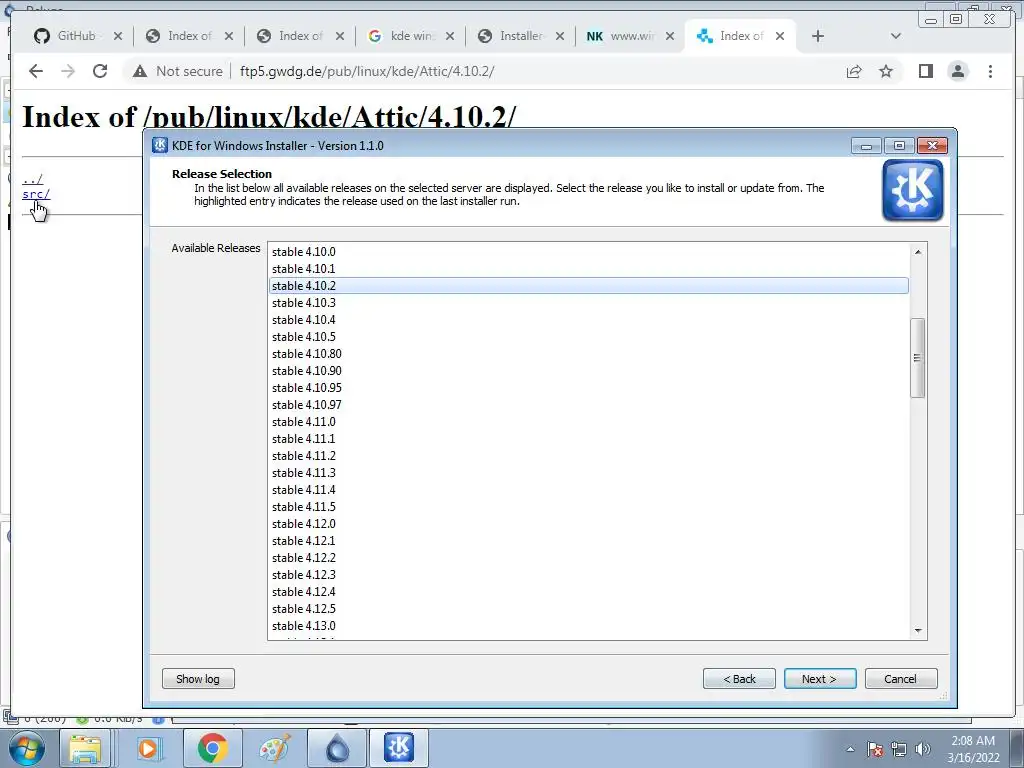1024x768 pixels.
Task: Click the Paint palette taskbar icon
Action: pyautogui.click(x=274, y=748)
